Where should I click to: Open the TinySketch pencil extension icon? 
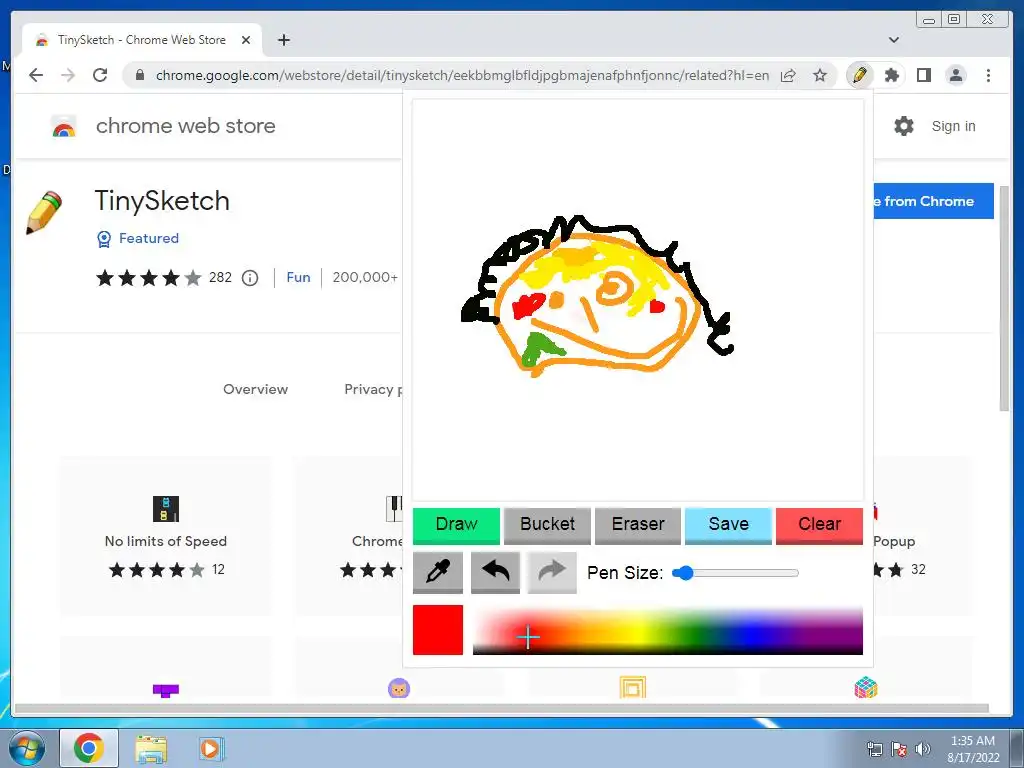859,75
